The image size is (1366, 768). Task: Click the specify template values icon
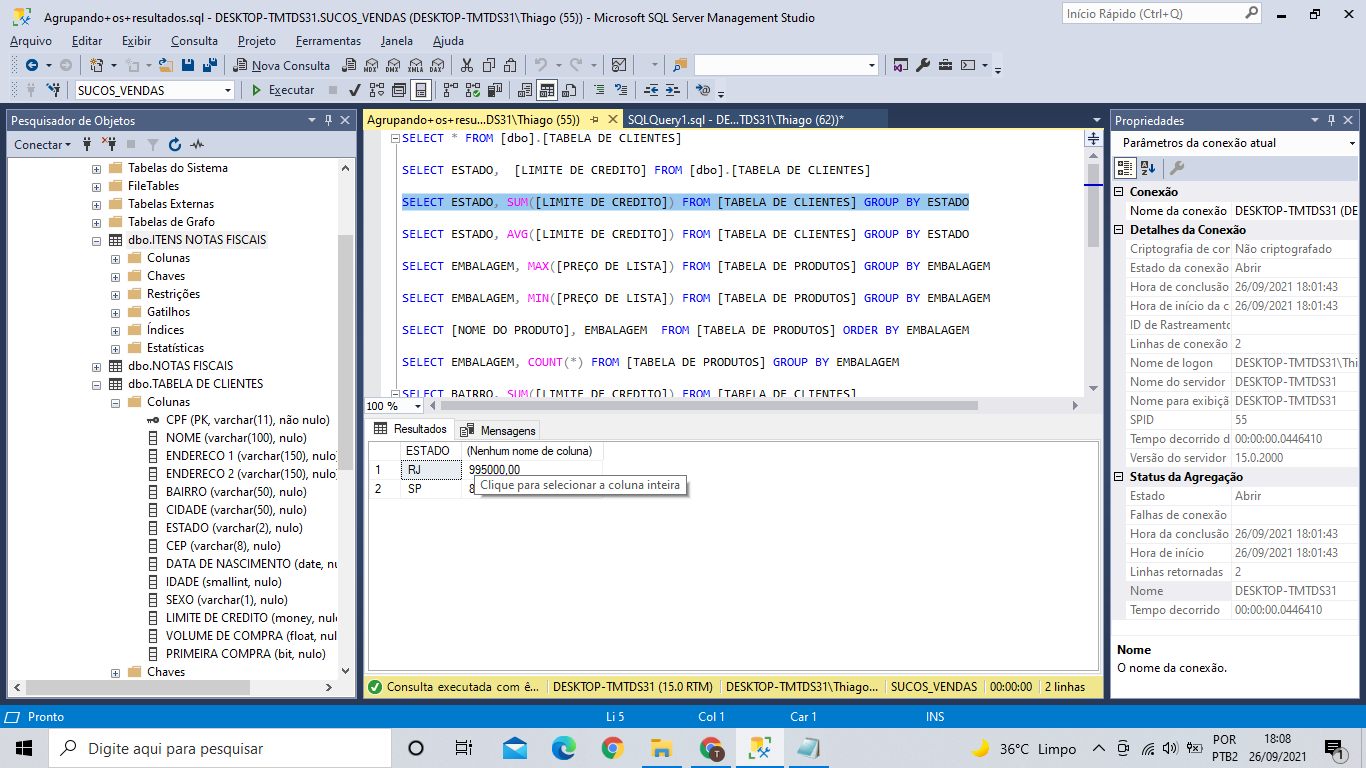point(703,90)
